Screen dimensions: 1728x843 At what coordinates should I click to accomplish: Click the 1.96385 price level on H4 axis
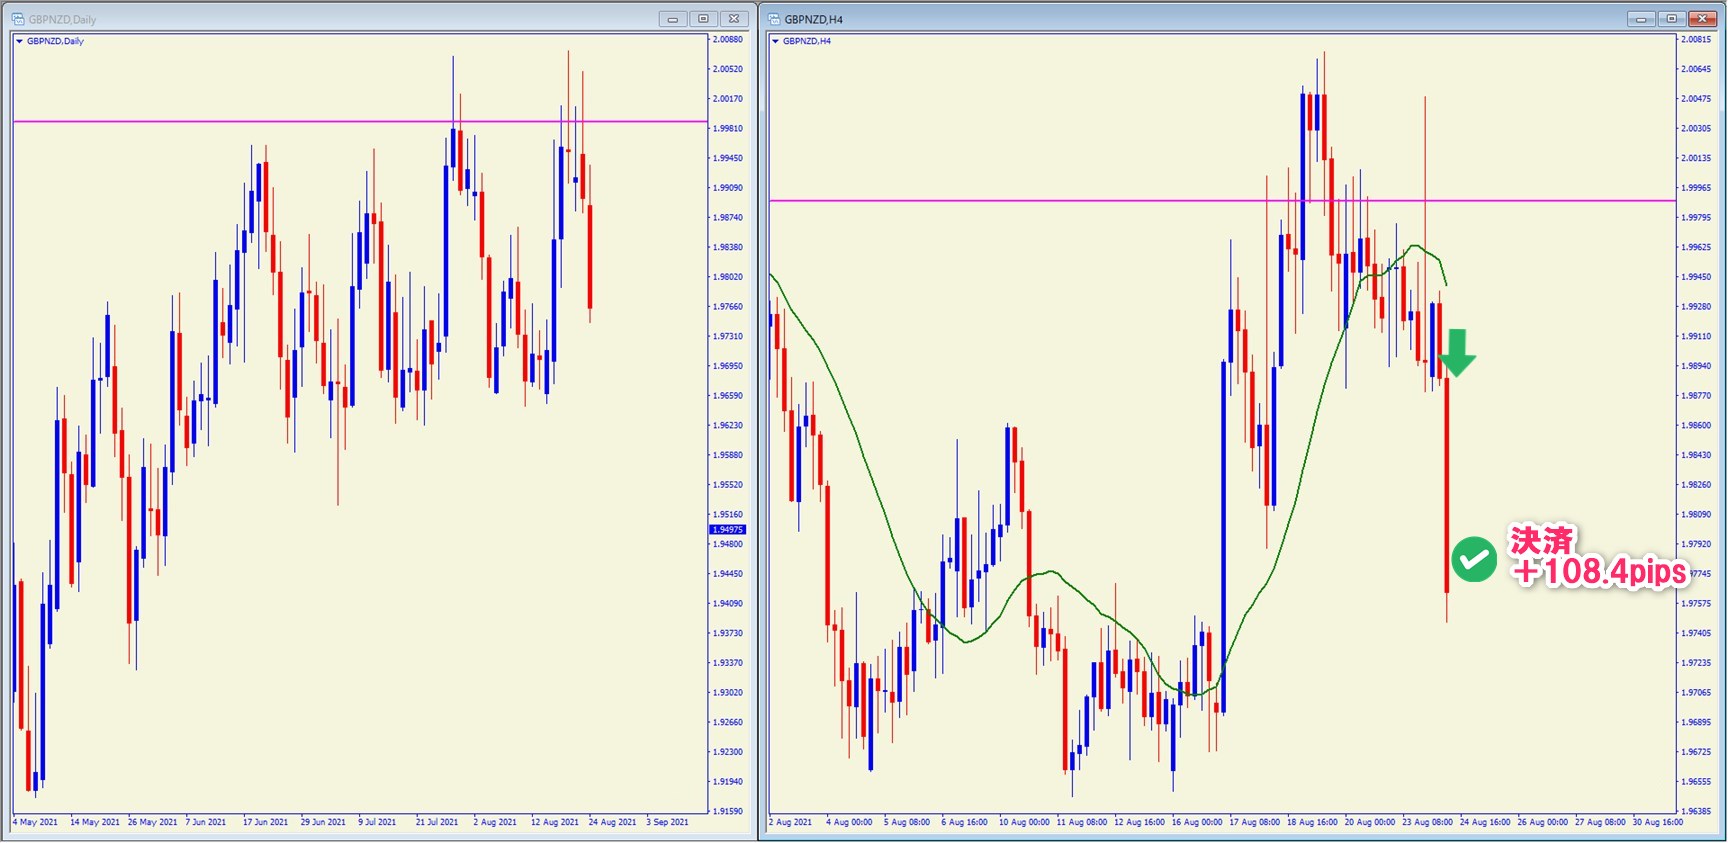[1696, 811]
